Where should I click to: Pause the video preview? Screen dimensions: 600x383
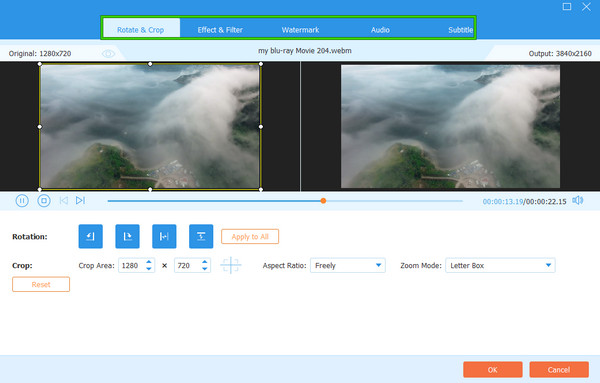click(x=22, y=200)
